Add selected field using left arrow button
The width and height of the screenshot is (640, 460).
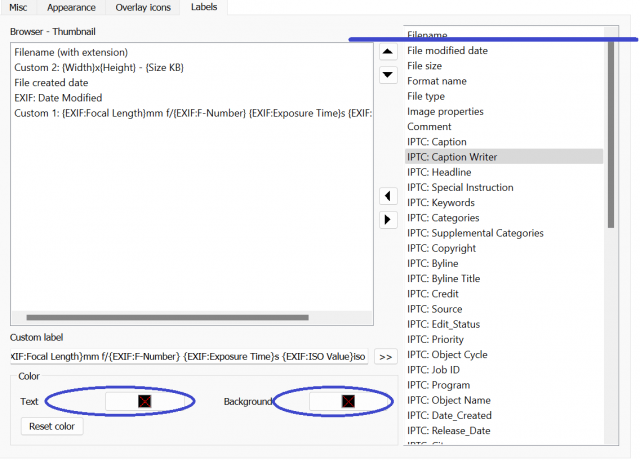click(x=388, y=196)
